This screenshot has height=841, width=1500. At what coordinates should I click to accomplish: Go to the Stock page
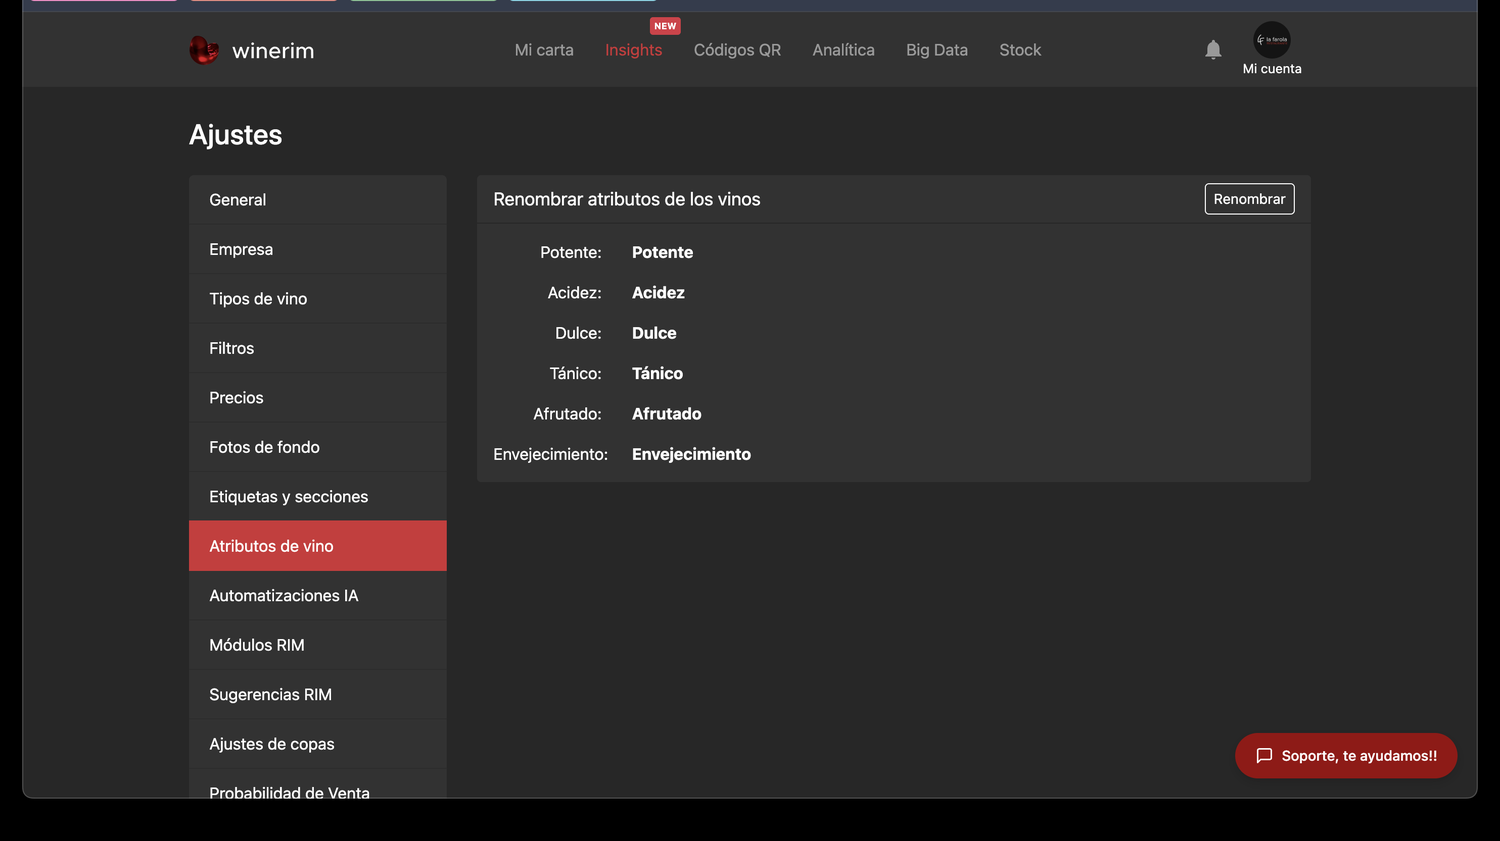pos(1020,50)
